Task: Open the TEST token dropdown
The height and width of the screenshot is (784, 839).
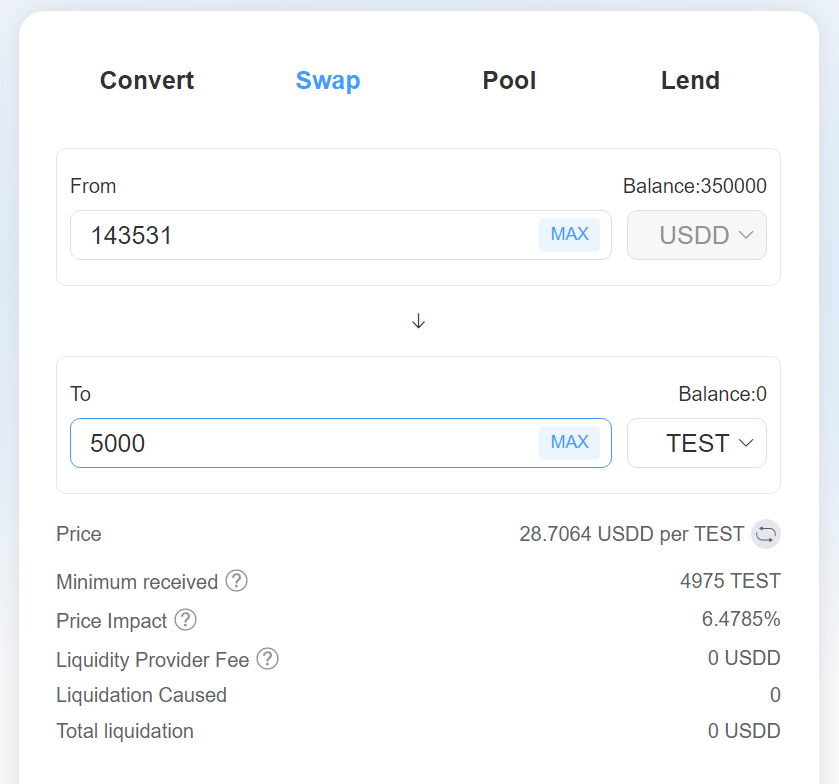Action: click(697, 443)
